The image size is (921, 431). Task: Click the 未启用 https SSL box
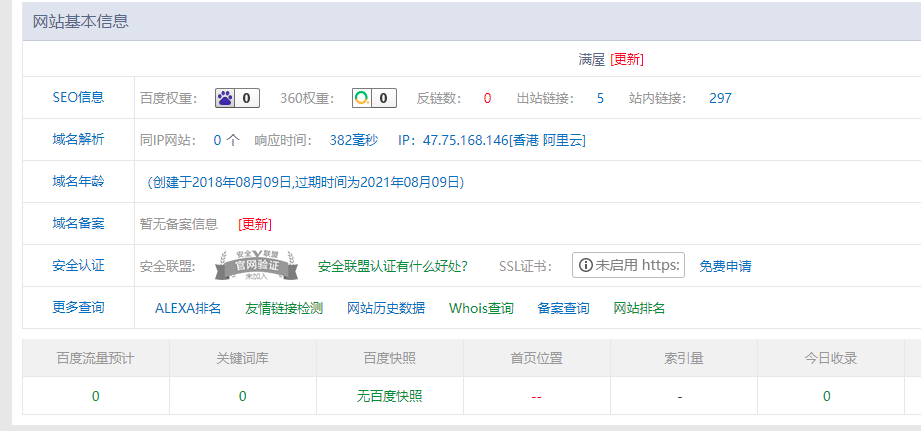628,265
